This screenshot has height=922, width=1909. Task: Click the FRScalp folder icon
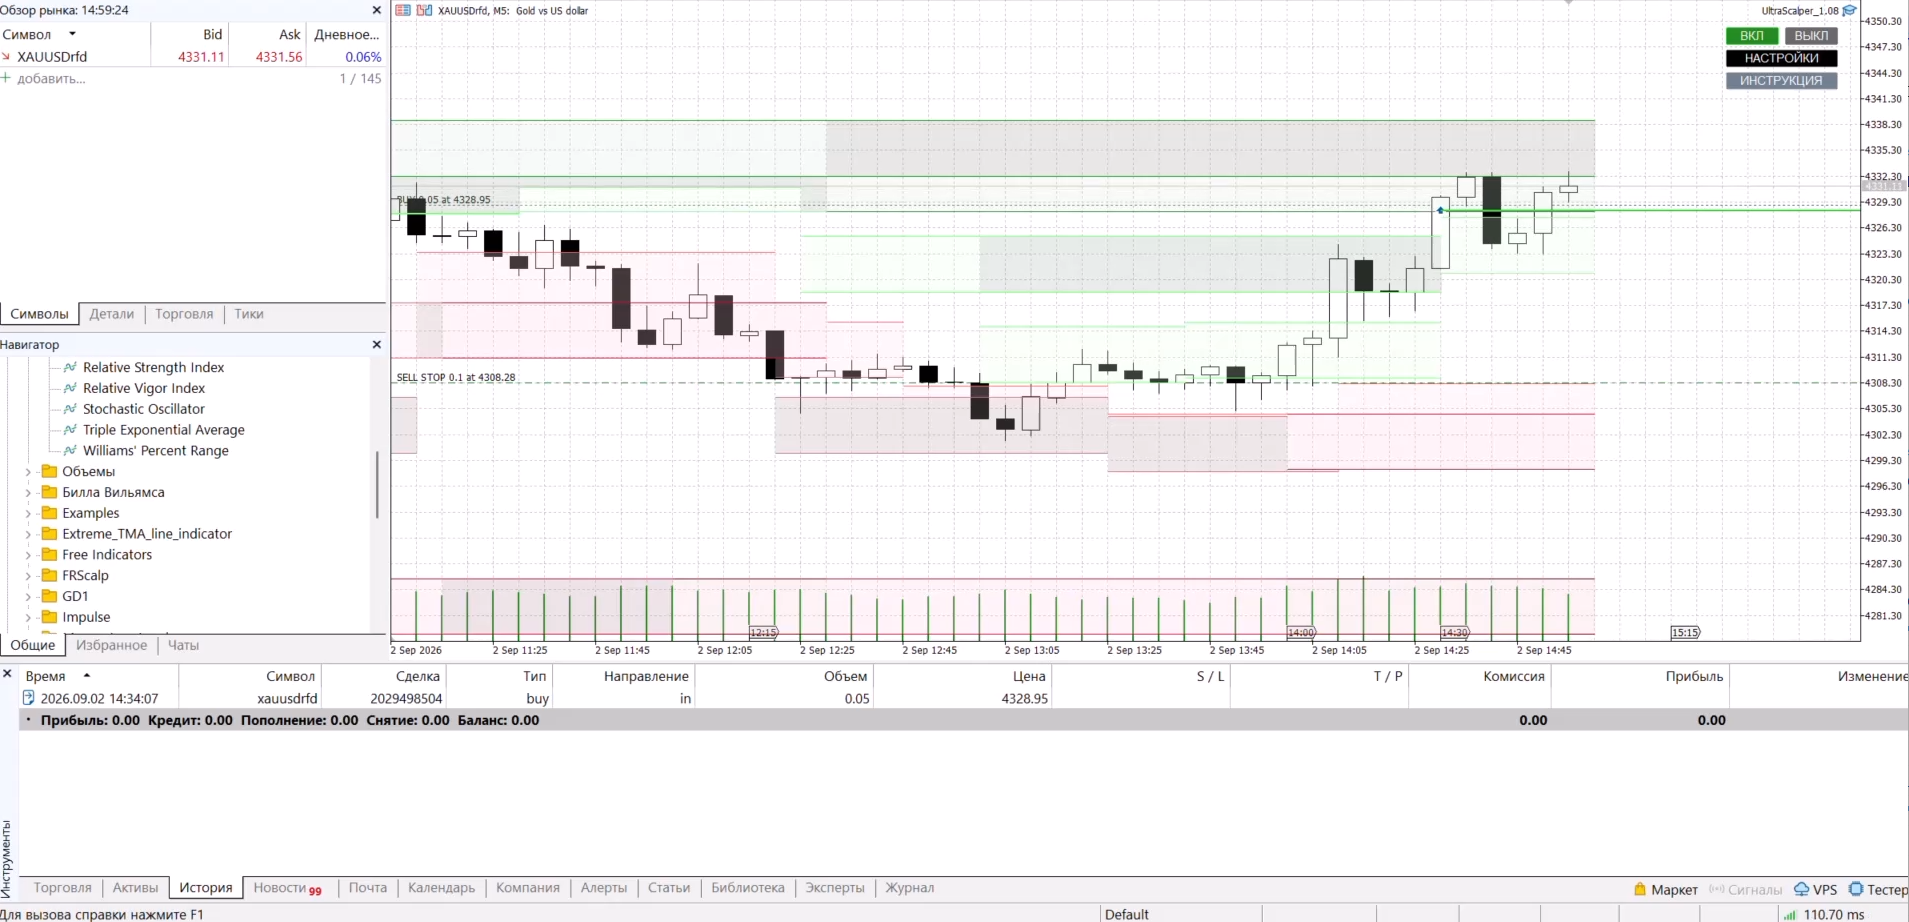pyautogui.click(x=49, y=575)
